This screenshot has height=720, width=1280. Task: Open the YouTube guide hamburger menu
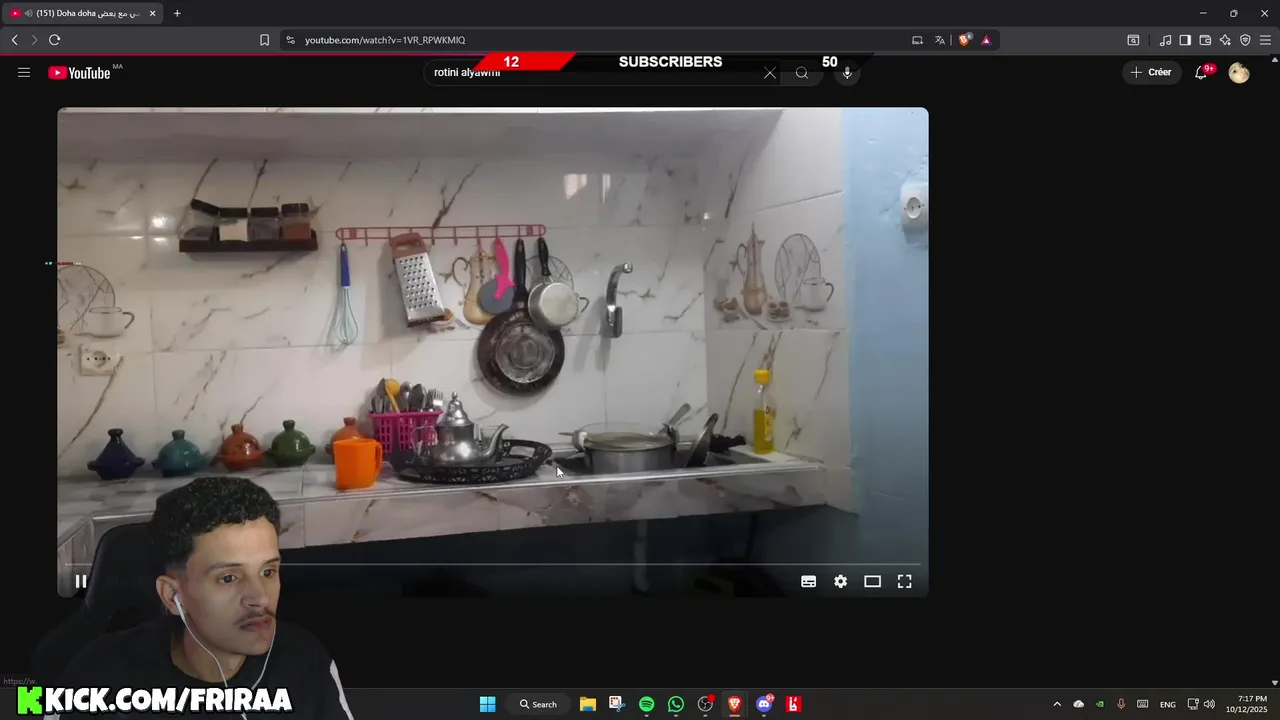24,72
